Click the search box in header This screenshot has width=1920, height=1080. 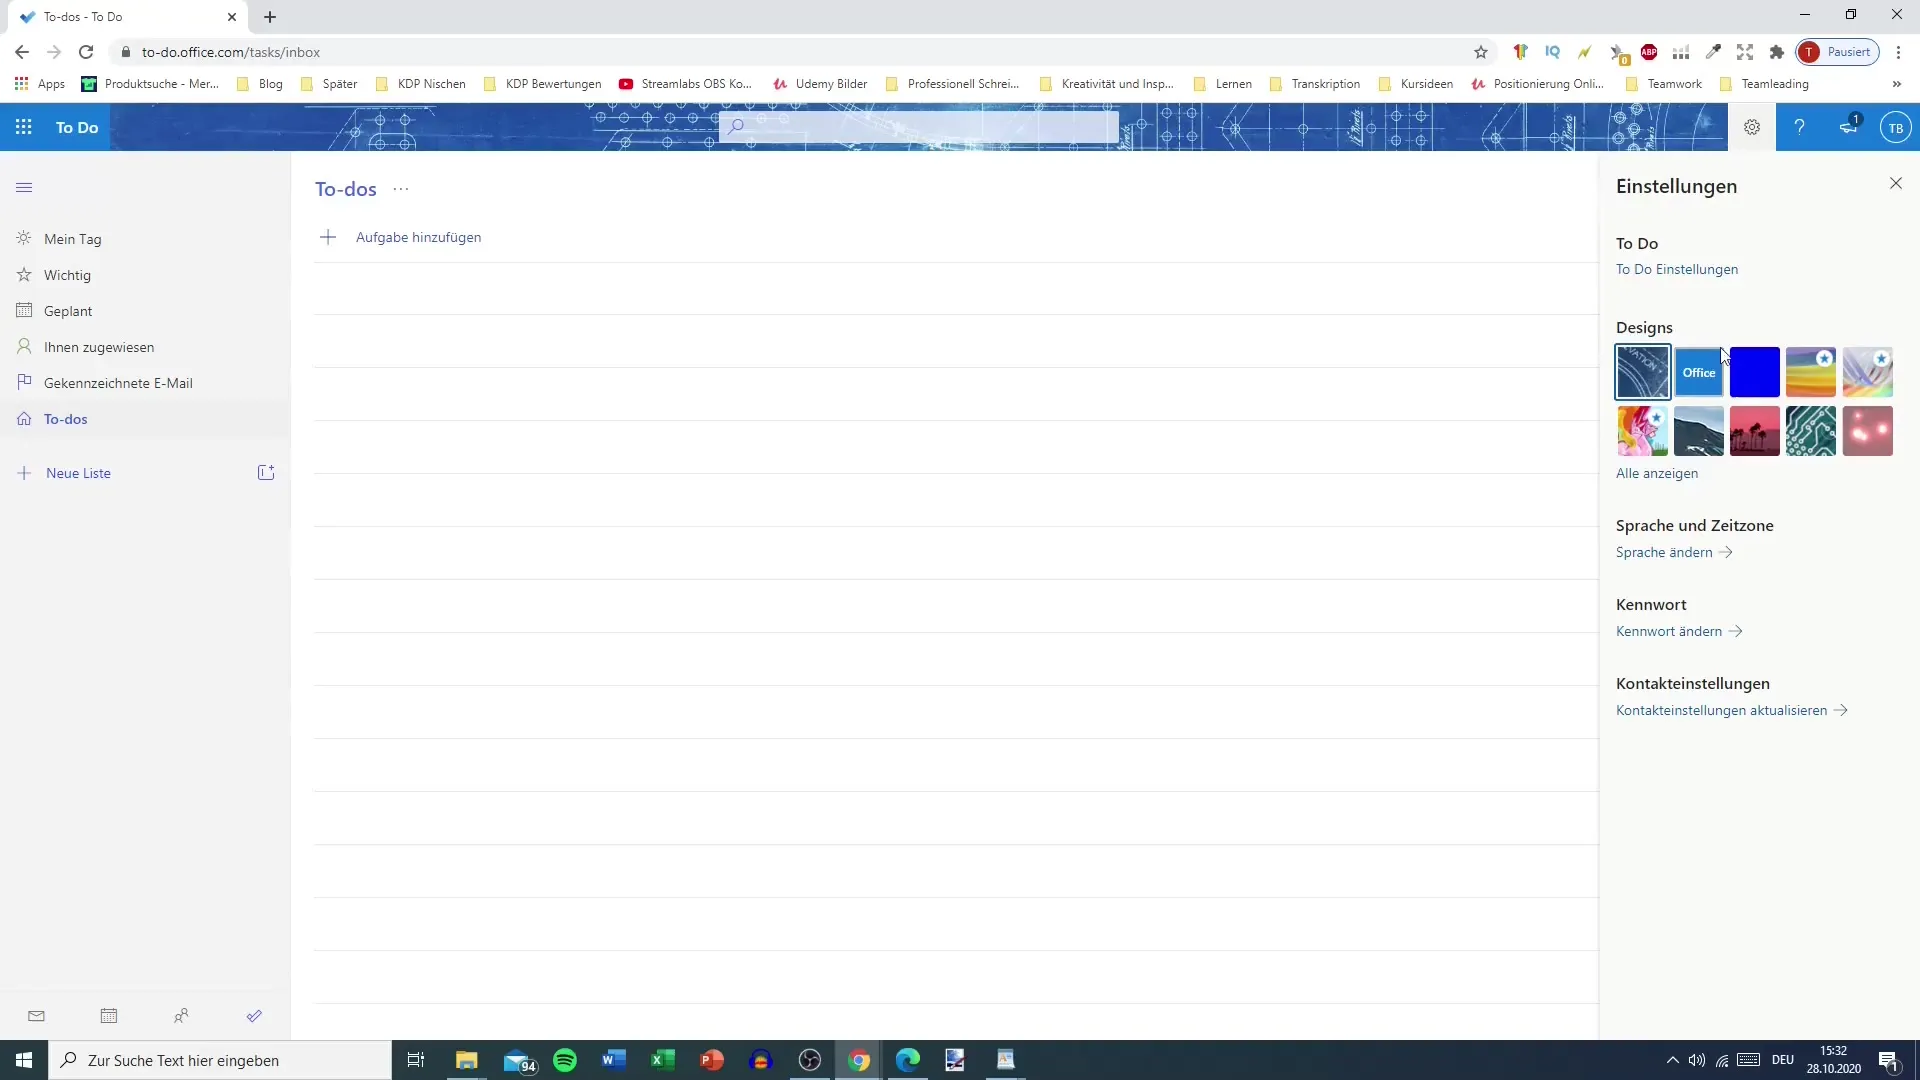[918, 126]
